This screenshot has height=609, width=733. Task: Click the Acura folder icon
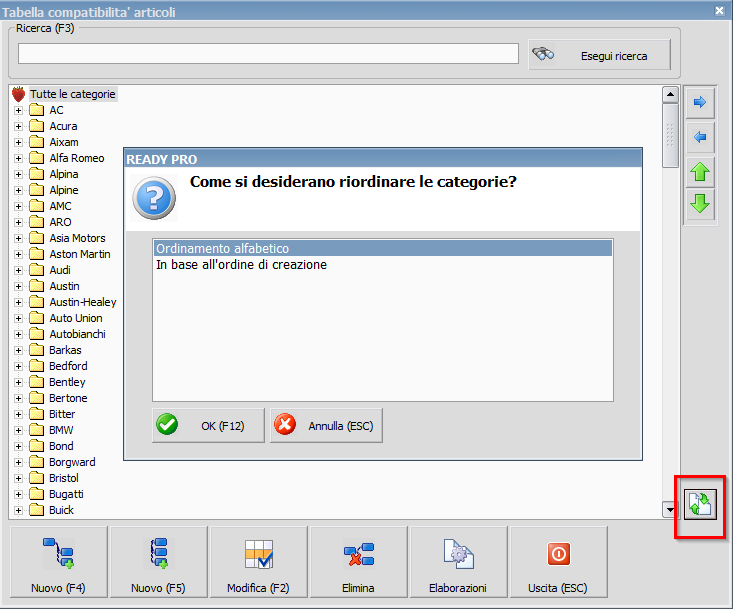click(36, 126)
